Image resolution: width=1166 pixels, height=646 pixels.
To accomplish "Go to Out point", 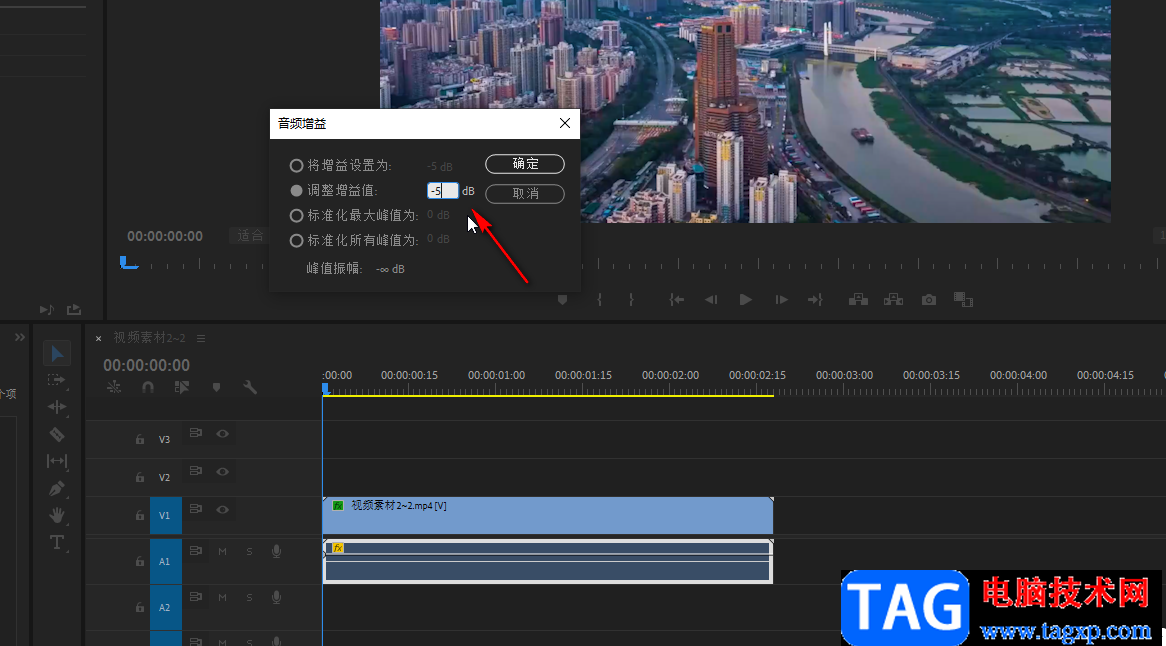I will pyautogui.click(x=816, y=300).
